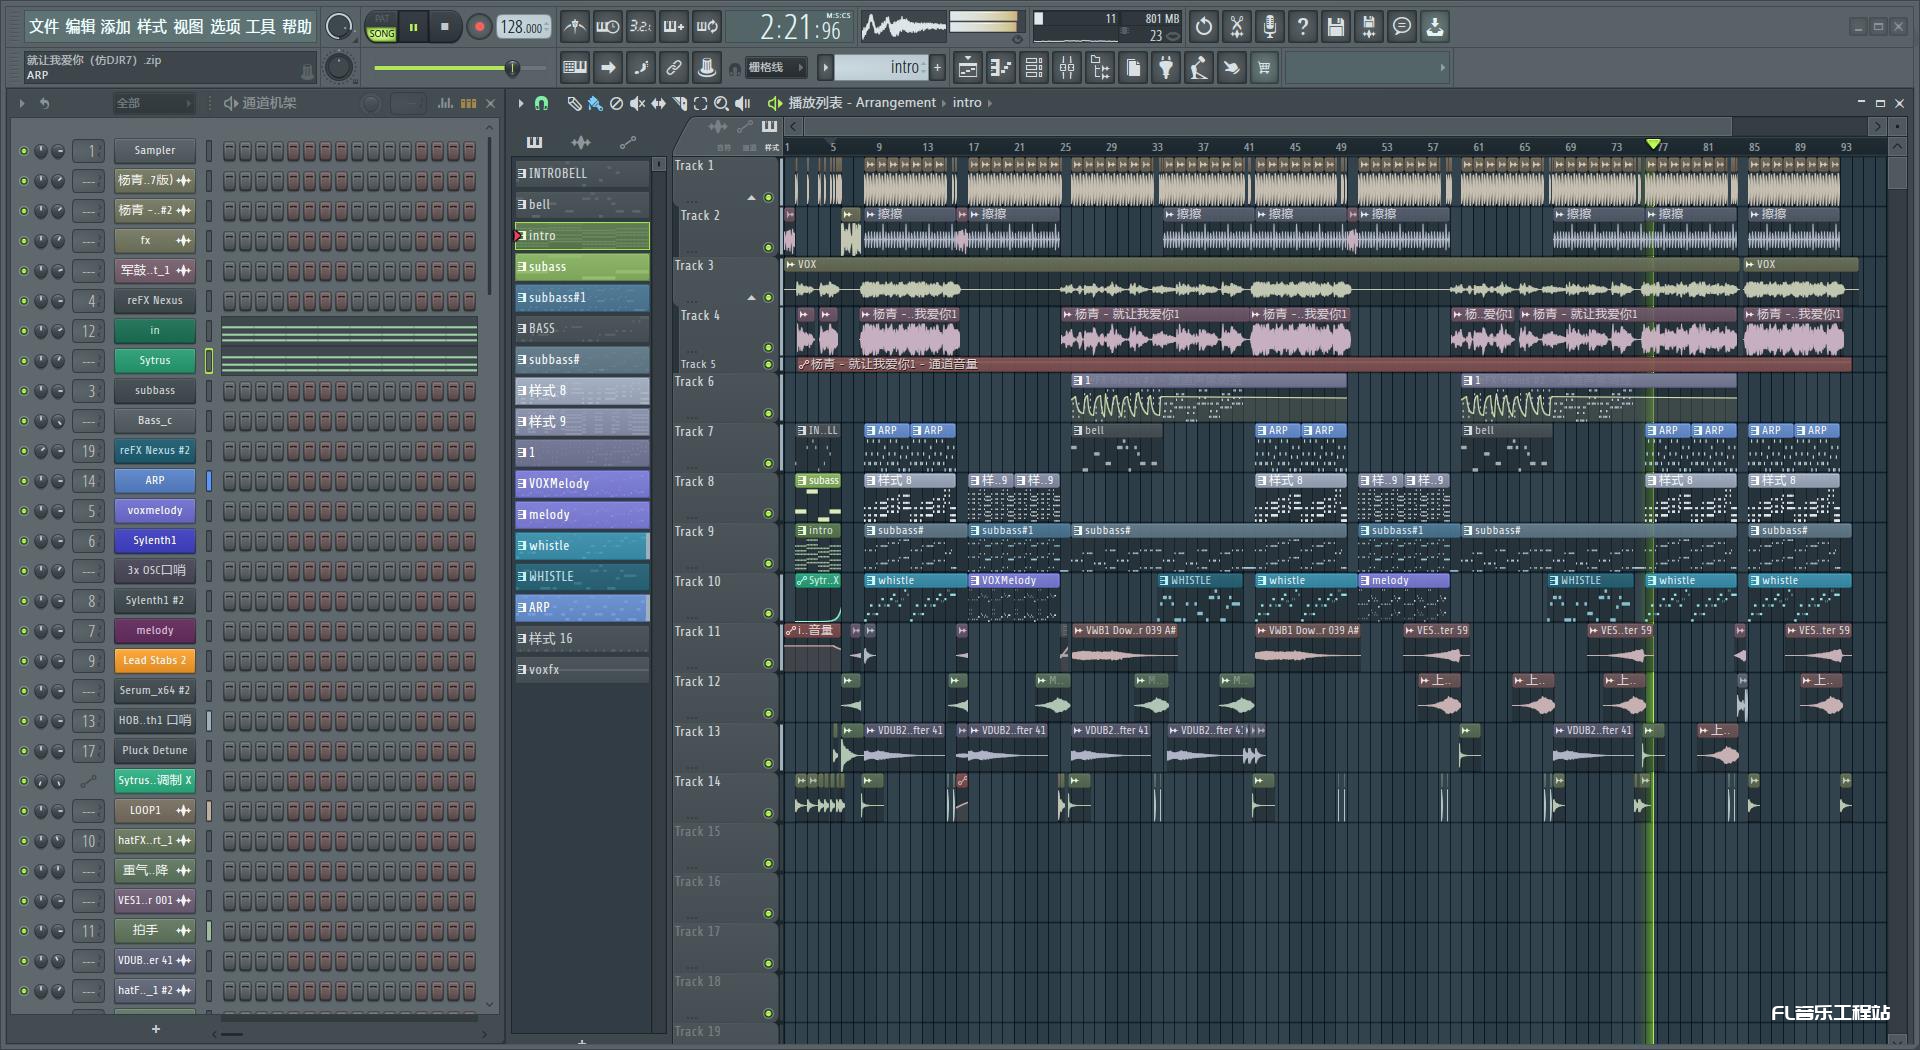This screenshot has height=1050, width=1920.
Task: Open the Pluck Detune channel button
Action: [154, 751]
